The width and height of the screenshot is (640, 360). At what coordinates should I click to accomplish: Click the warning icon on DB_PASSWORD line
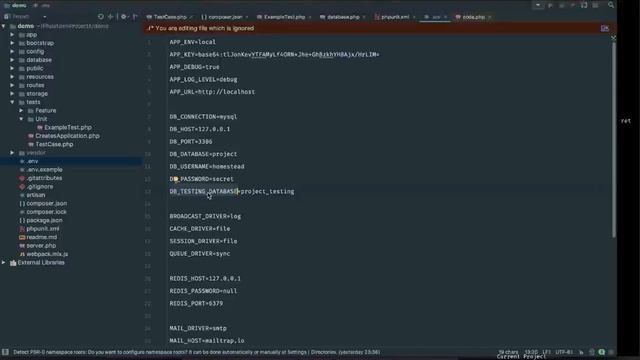click(x=176, y=179)
